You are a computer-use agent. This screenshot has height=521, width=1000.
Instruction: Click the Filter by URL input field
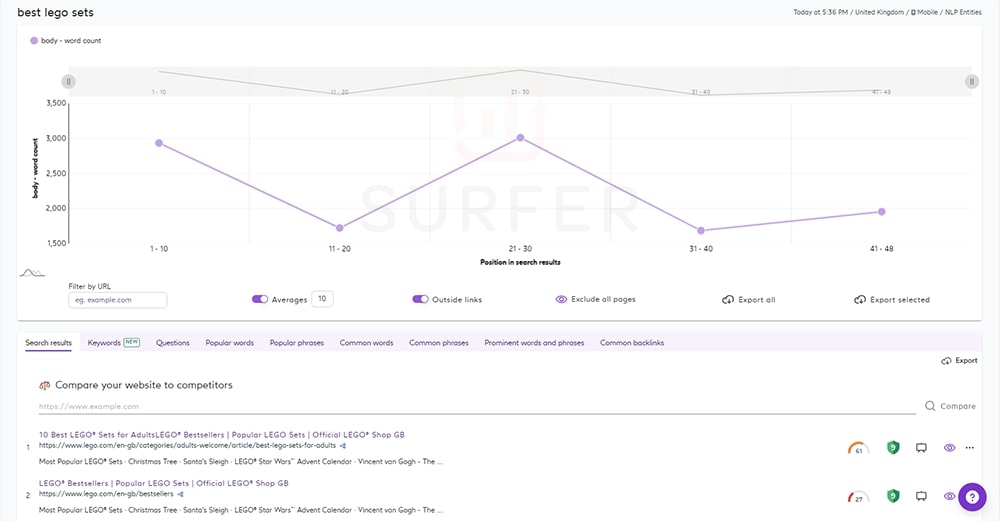click(118, 300)
